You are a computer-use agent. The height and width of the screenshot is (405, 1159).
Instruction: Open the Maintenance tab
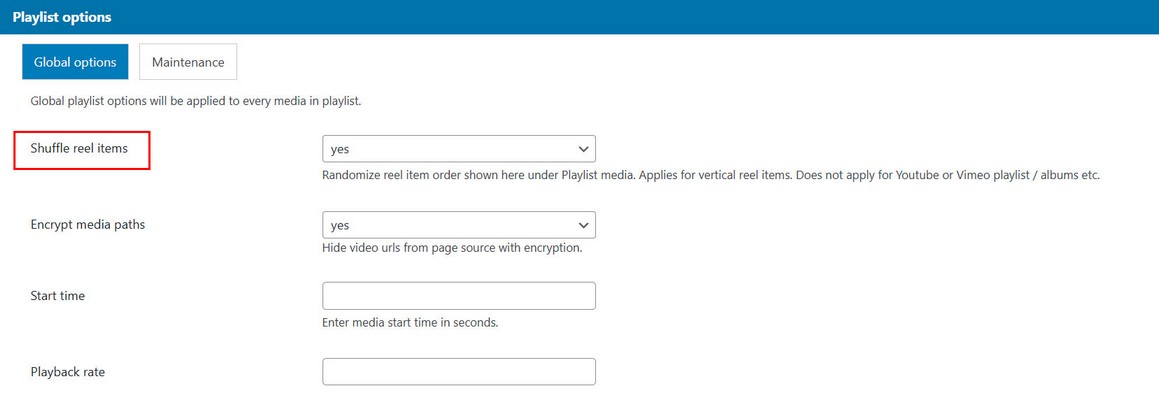(188, 62)
